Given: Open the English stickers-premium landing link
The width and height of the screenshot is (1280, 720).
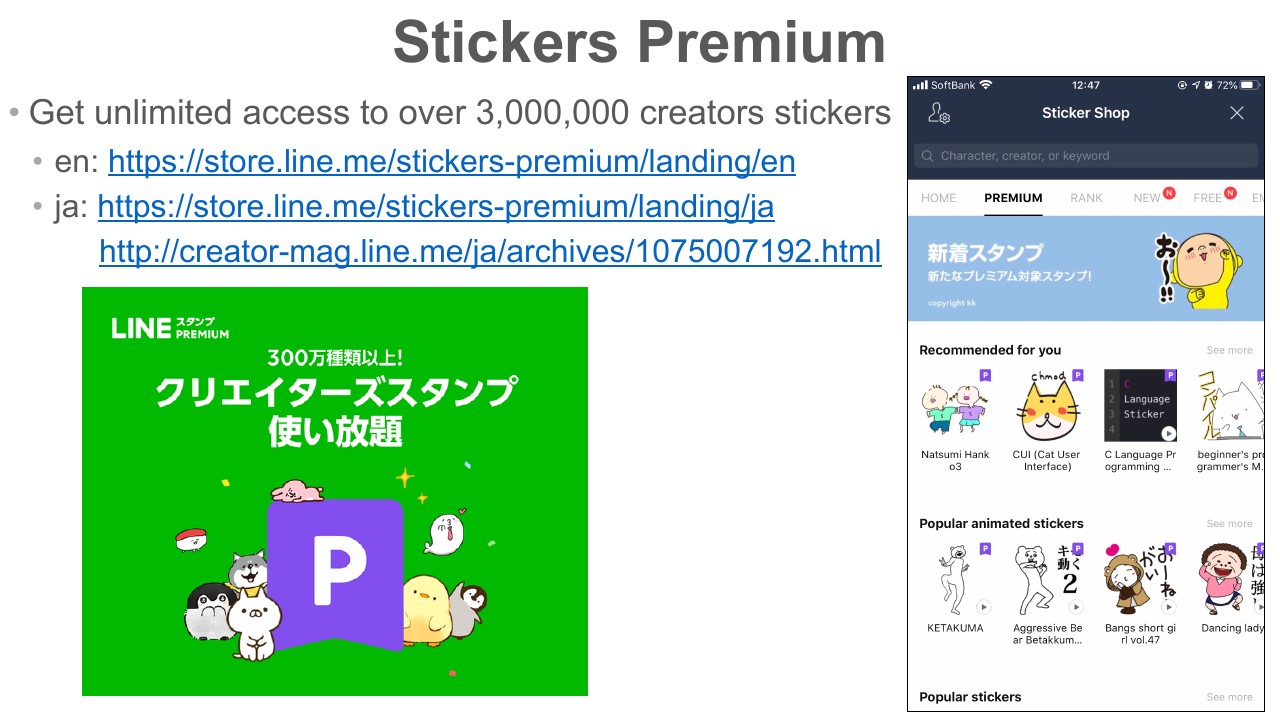Looking at the screenshot, I should [452, 161].
